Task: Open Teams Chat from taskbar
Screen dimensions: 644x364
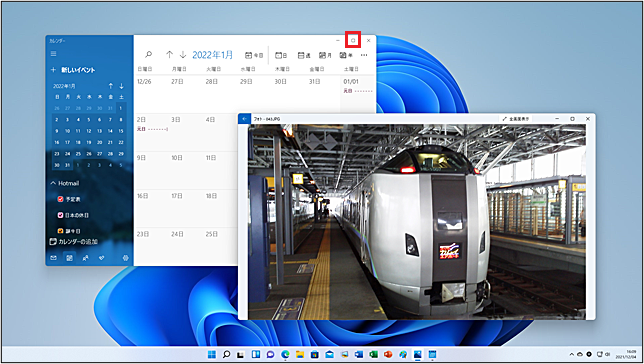Action: [x=270, y=354]
